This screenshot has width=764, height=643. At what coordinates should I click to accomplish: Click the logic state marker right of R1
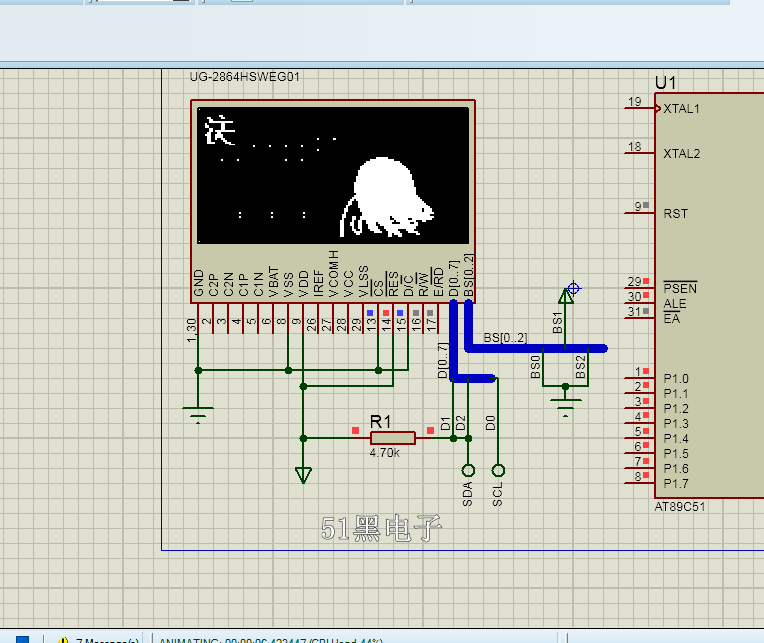tap(430, 430)
